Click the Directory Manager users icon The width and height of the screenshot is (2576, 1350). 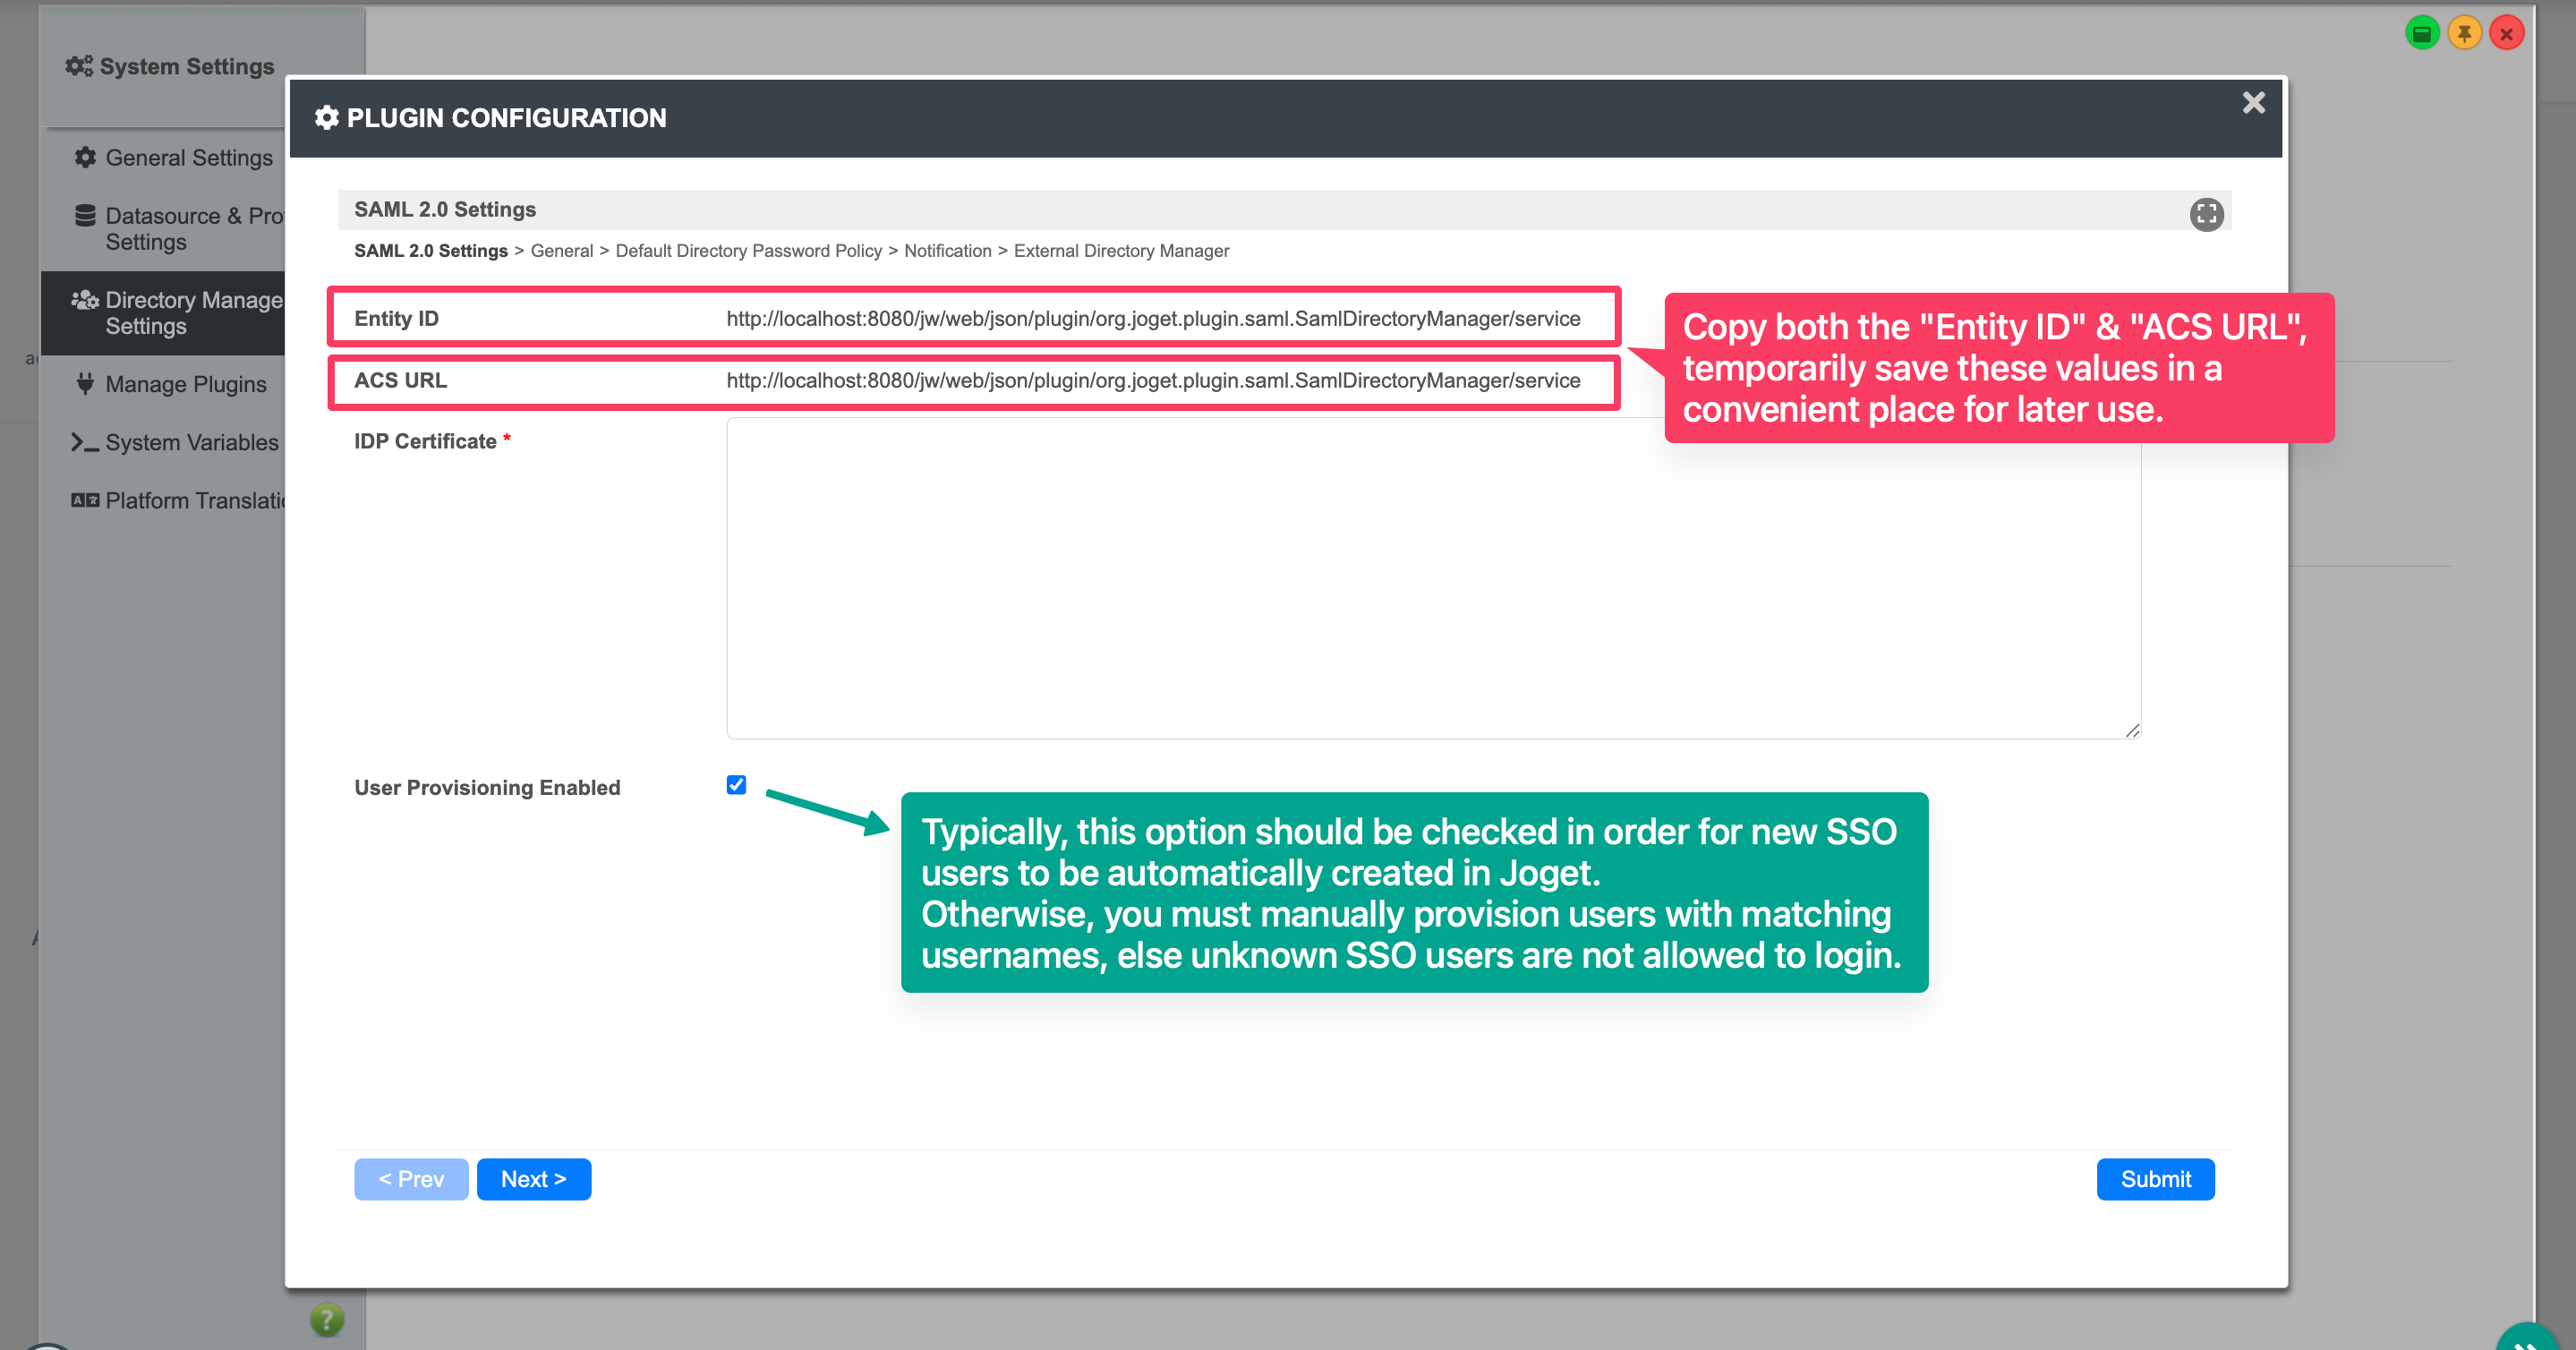85,299
